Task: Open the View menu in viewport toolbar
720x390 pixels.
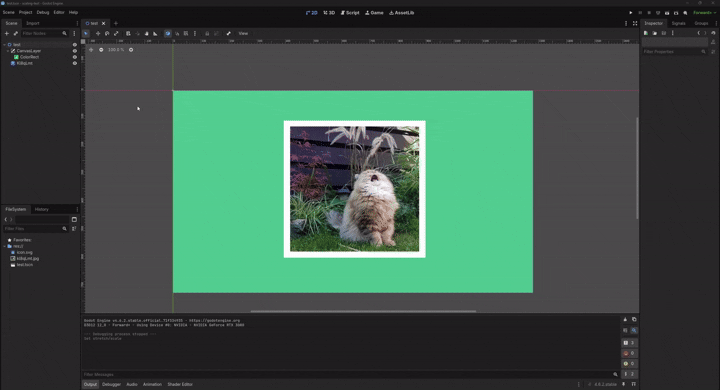Action: point(243,34)
